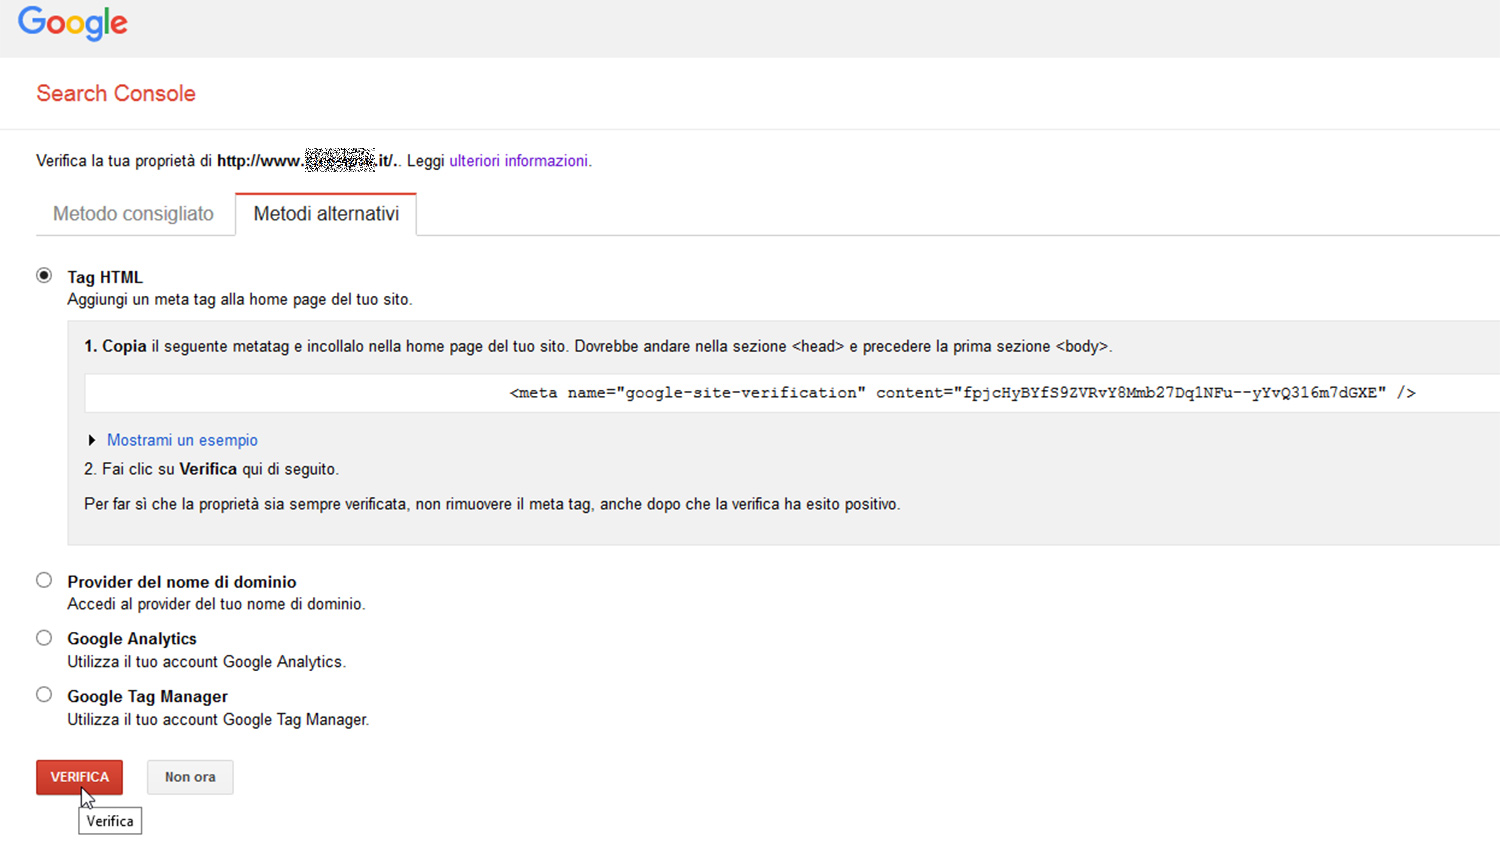The image size is (1500, 849).
Task: Switch to the Metodo consigliato tab
Action: pos(133,214)
